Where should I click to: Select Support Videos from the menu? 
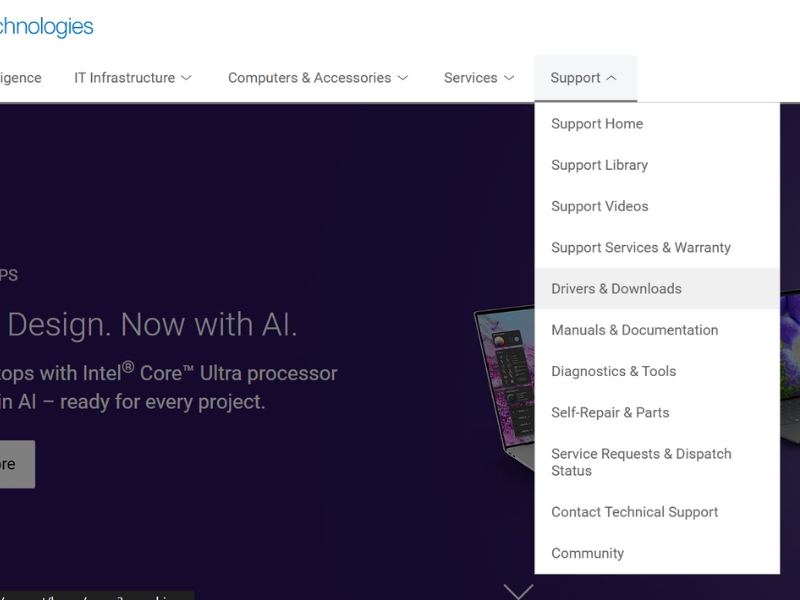pyautogui.click(x=599, y=206)
